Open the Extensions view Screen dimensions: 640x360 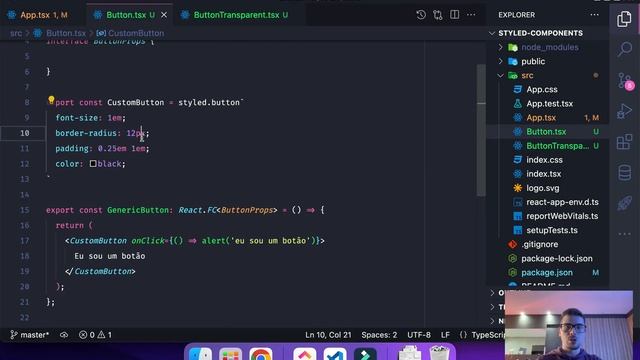coord(624,142)
